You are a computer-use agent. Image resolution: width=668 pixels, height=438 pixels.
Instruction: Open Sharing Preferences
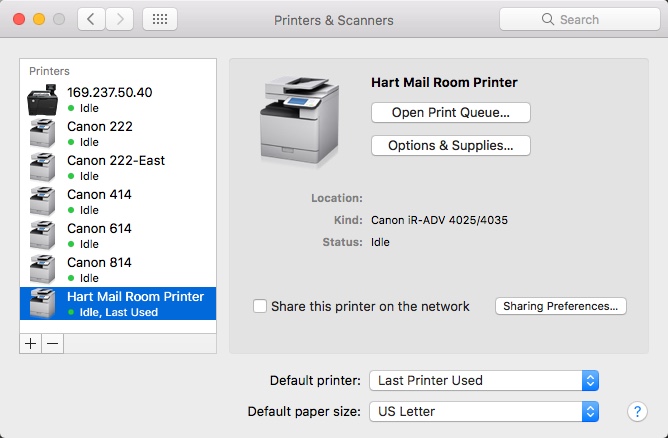[x=561, y=306]
